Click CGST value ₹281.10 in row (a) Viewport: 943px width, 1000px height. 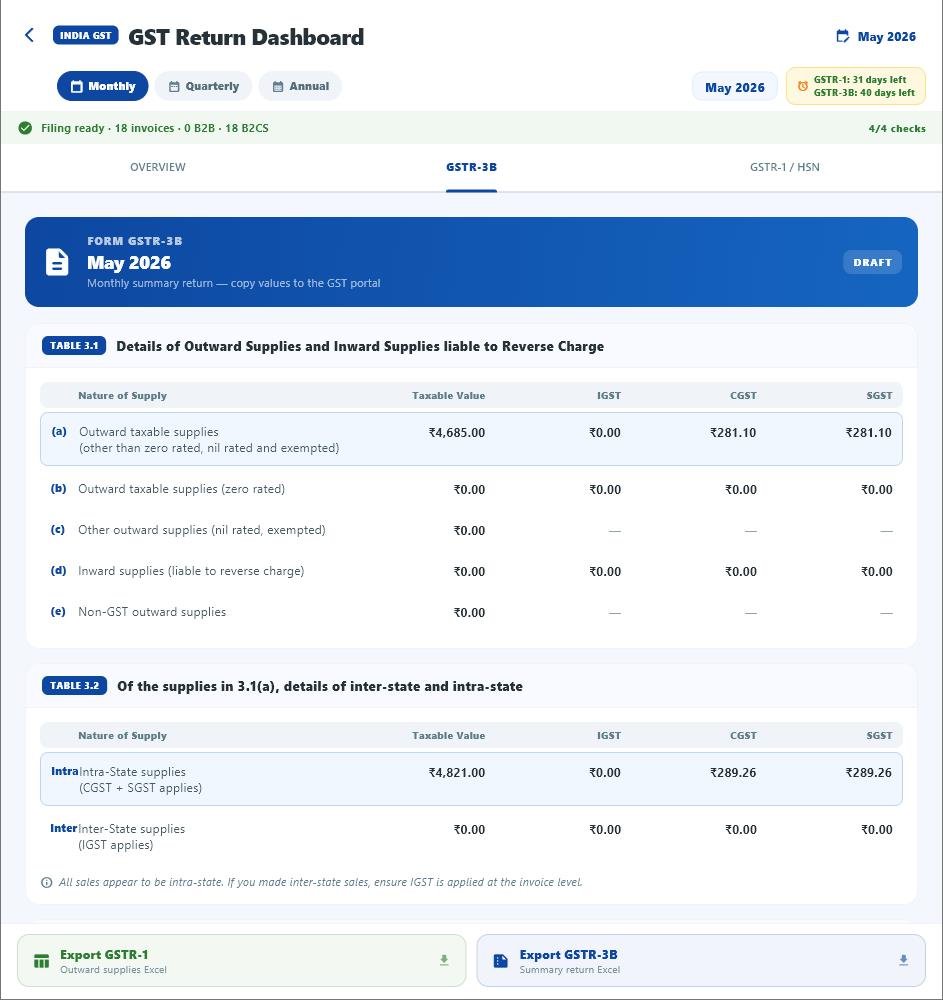click(x=733, y=432)
